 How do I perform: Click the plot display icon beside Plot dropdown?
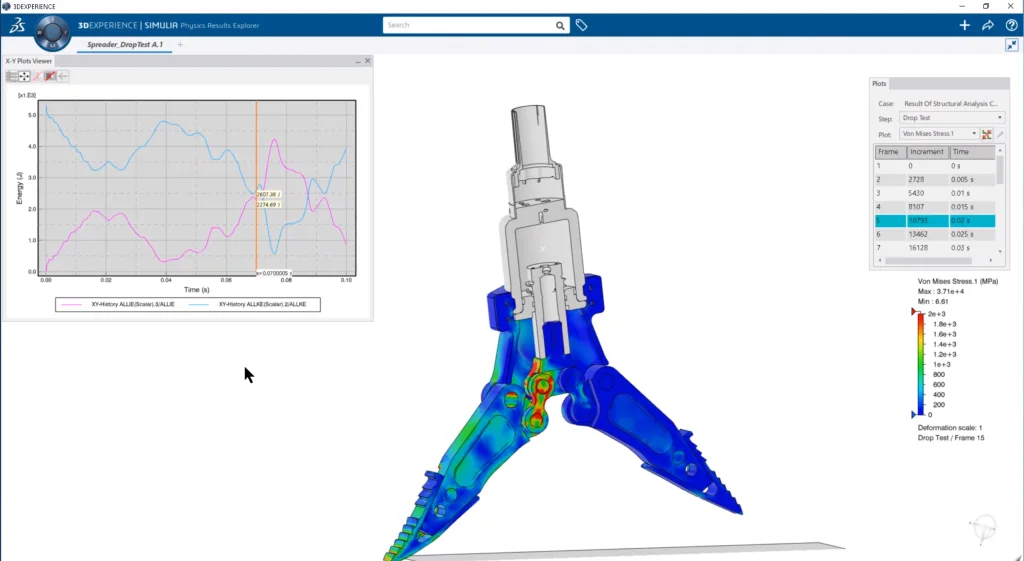[x=987, y=133]
